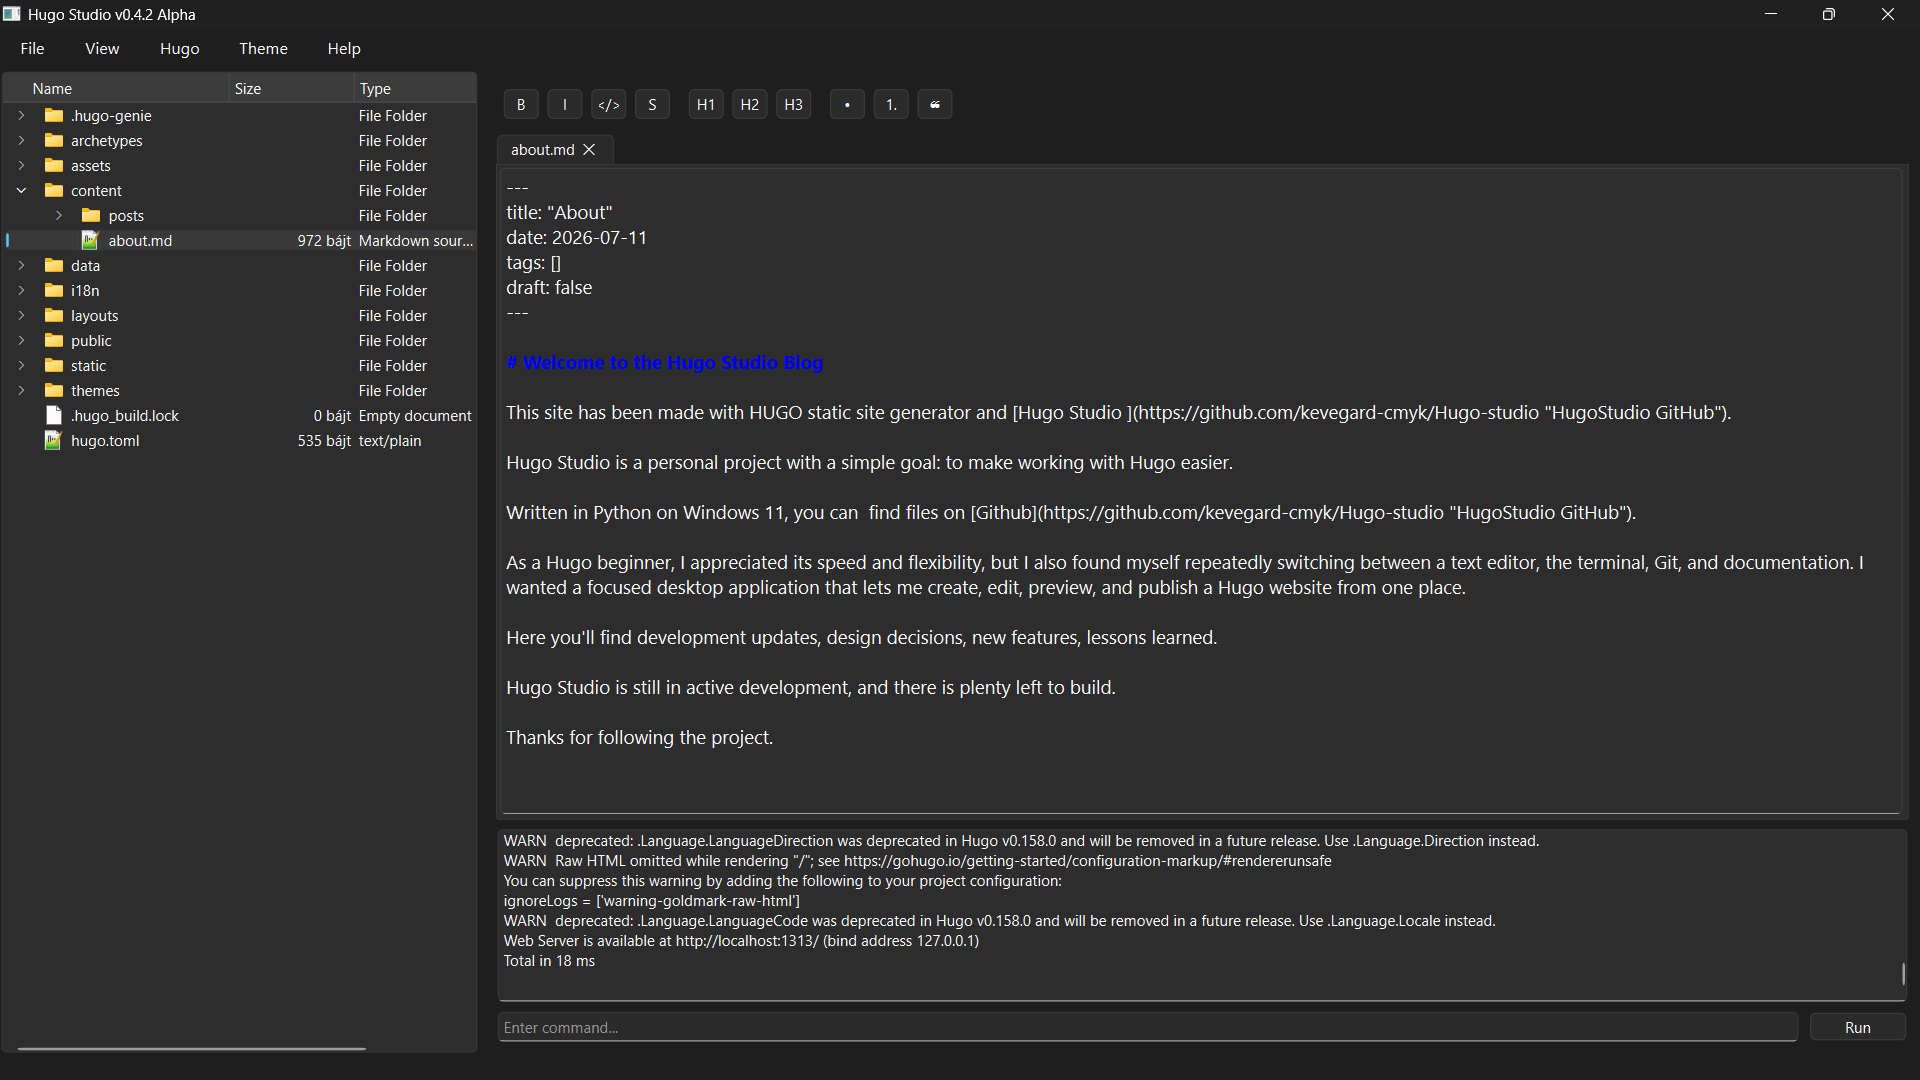
Task: Click the 'Total in 18 ms' log line
Action: click(x=549, y=960)
